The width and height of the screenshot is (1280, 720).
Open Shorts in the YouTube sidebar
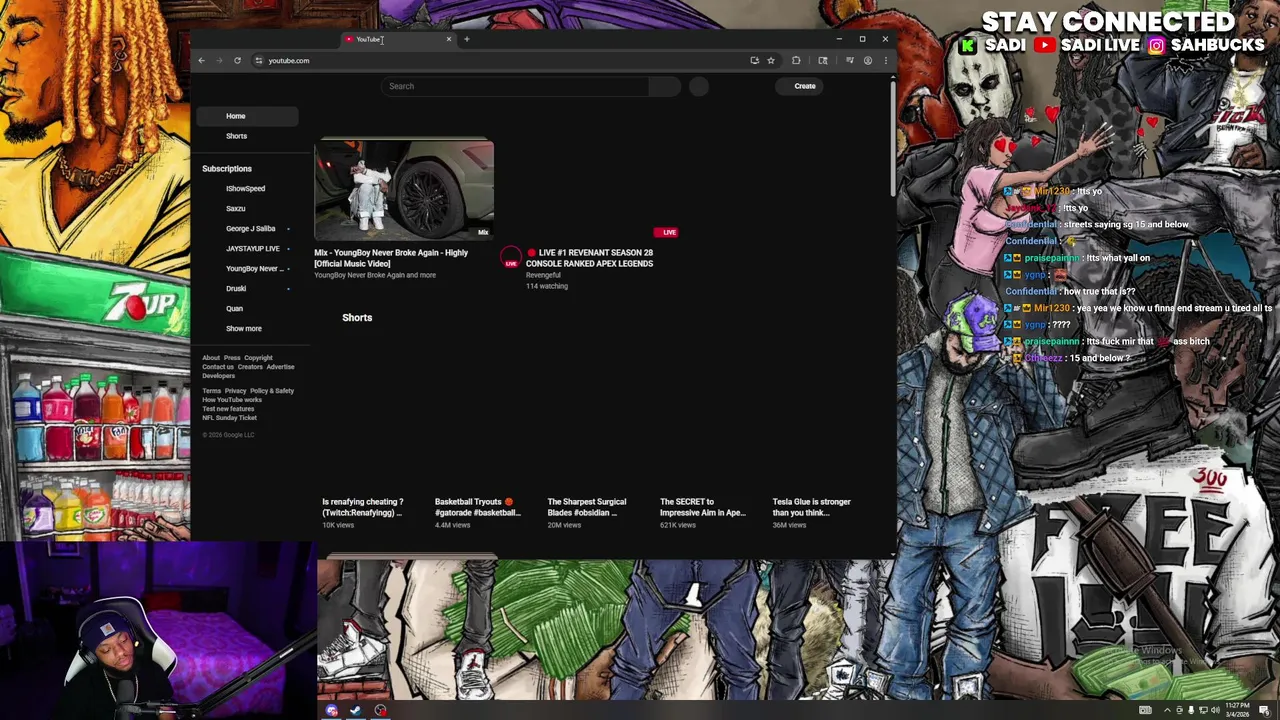coord(247,136)
